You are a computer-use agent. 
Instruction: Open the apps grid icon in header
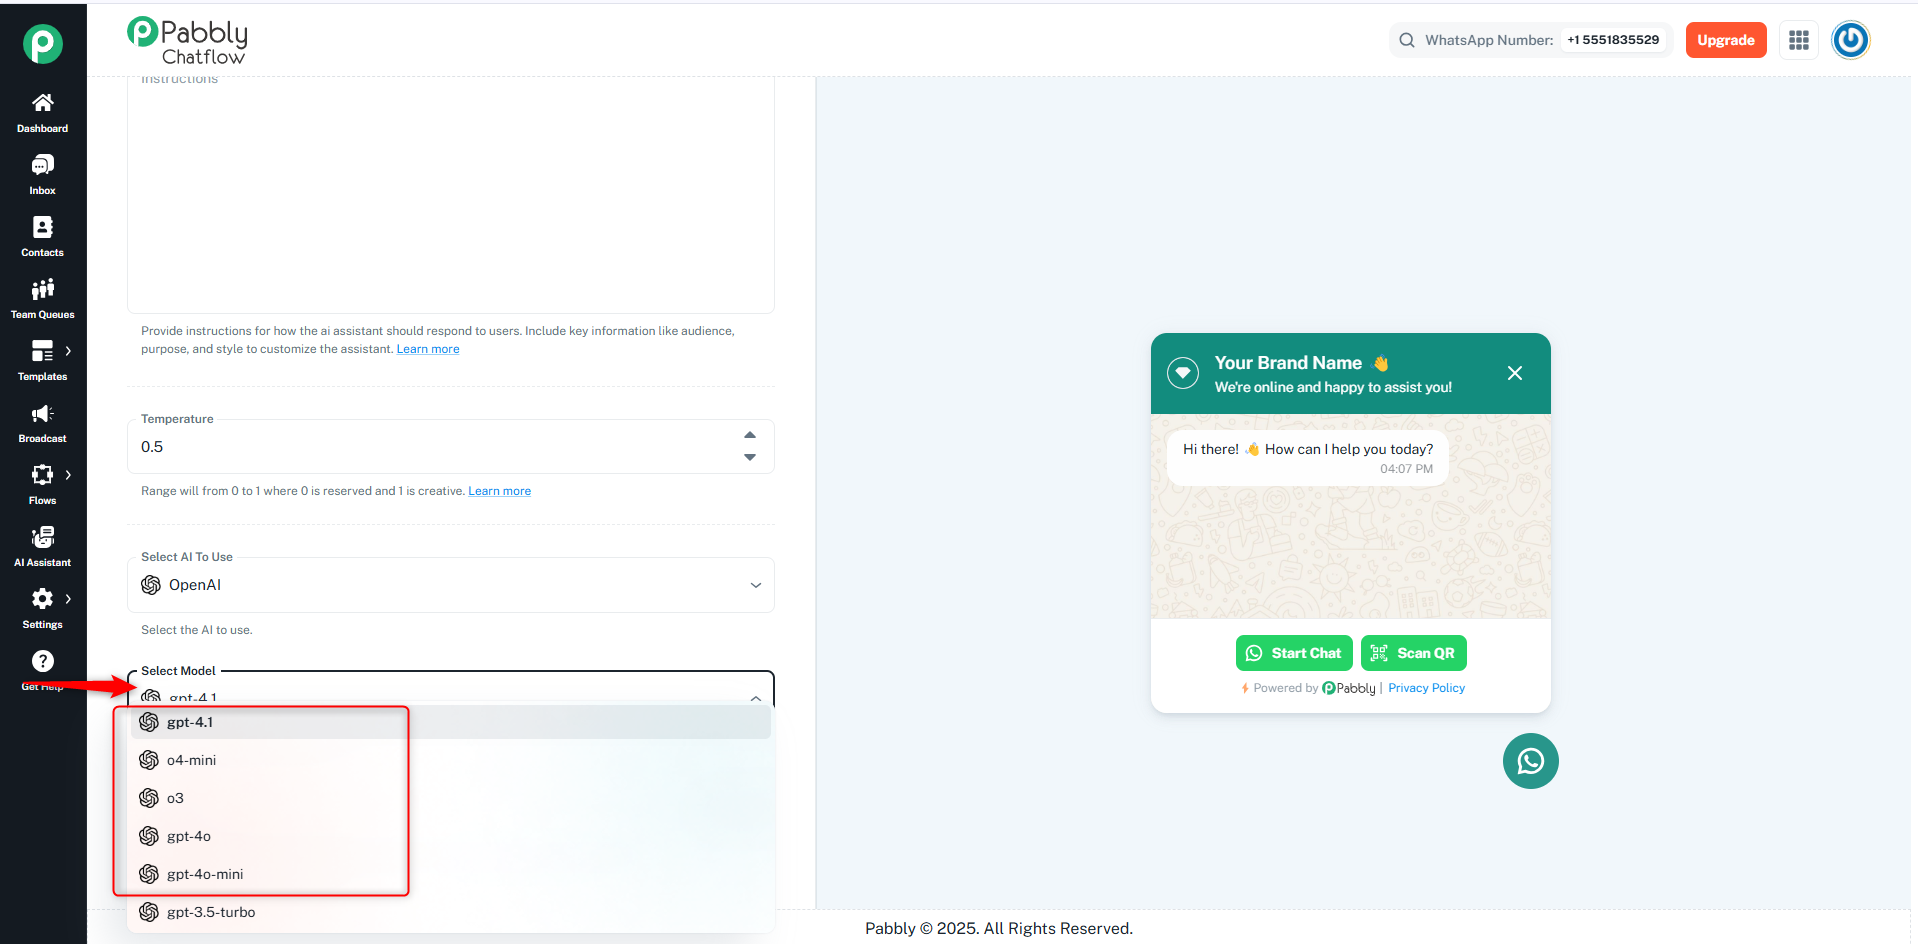(x=1799, y=40)
